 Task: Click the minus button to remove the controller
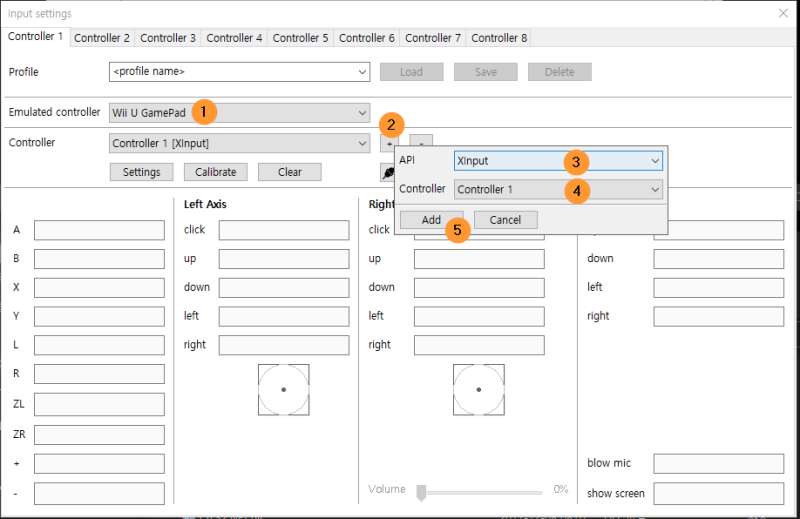coord(421,140)
